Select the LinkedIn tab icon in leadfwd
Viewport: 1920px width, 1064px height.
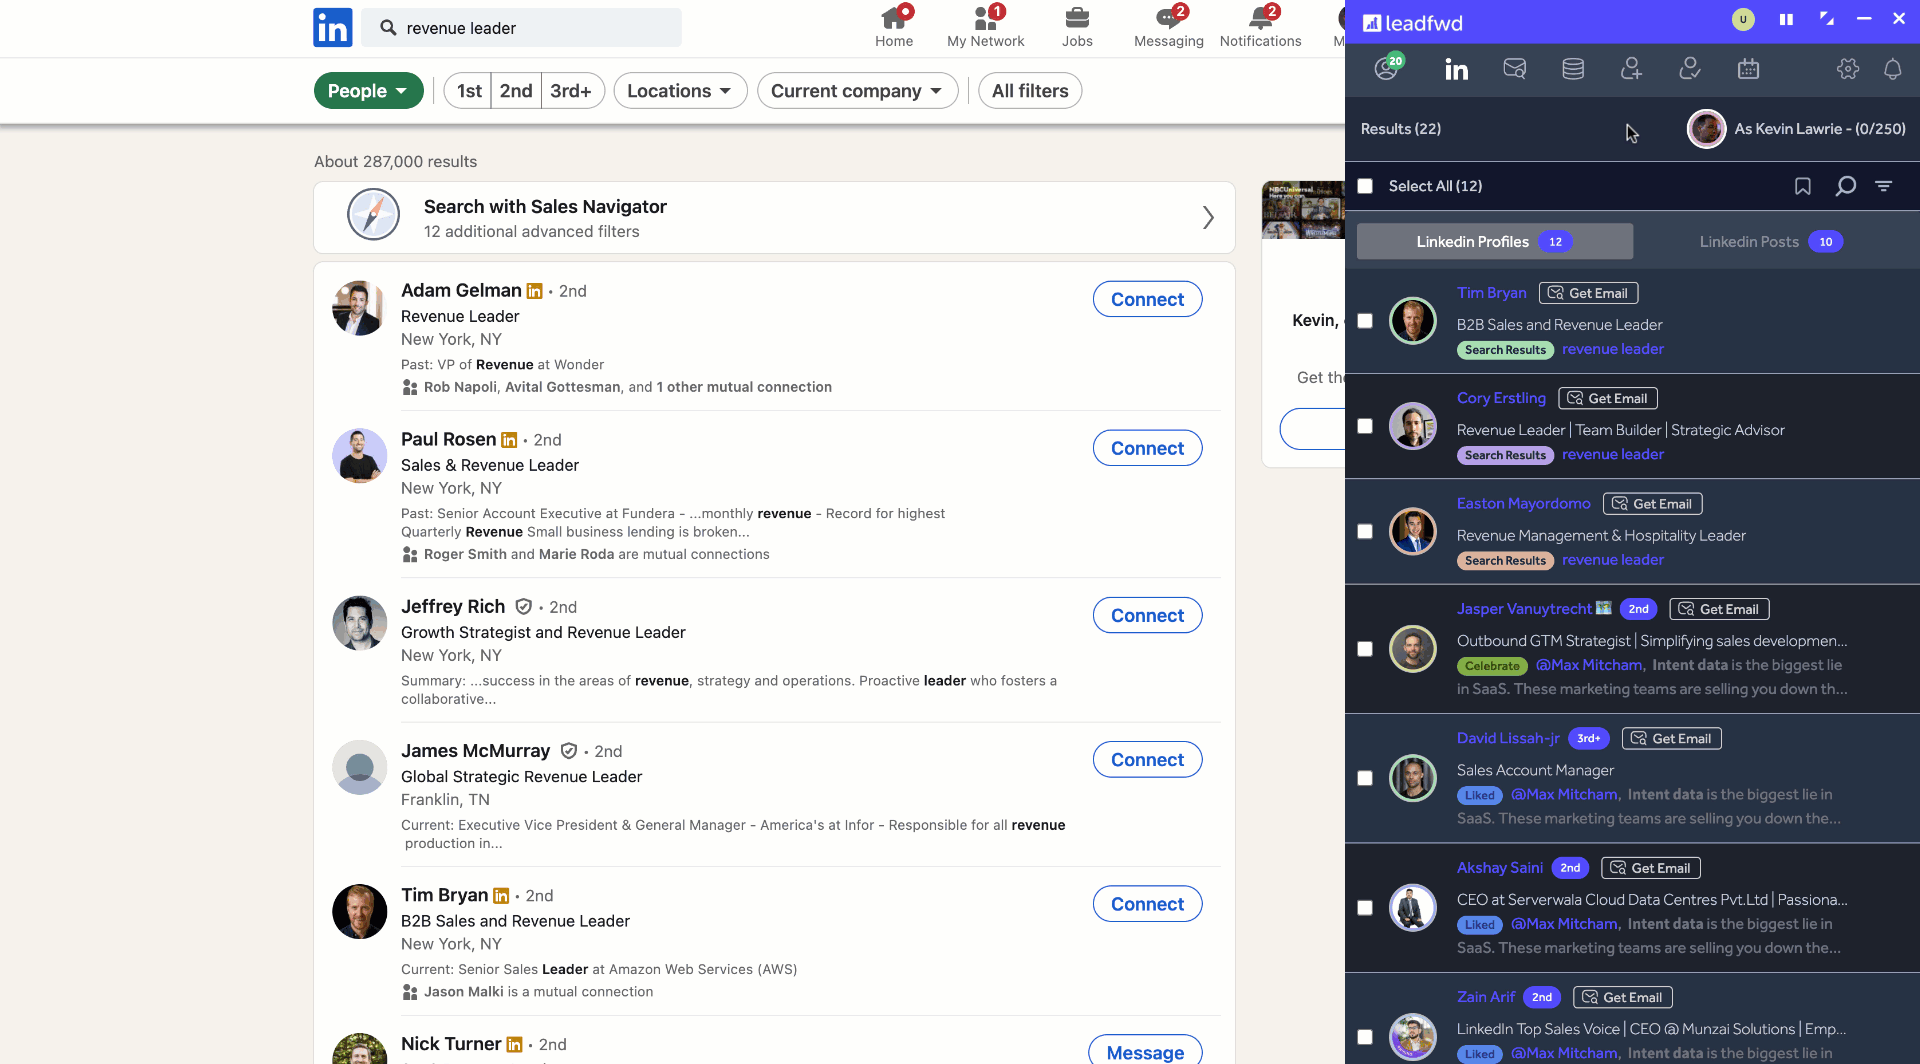1457,69
